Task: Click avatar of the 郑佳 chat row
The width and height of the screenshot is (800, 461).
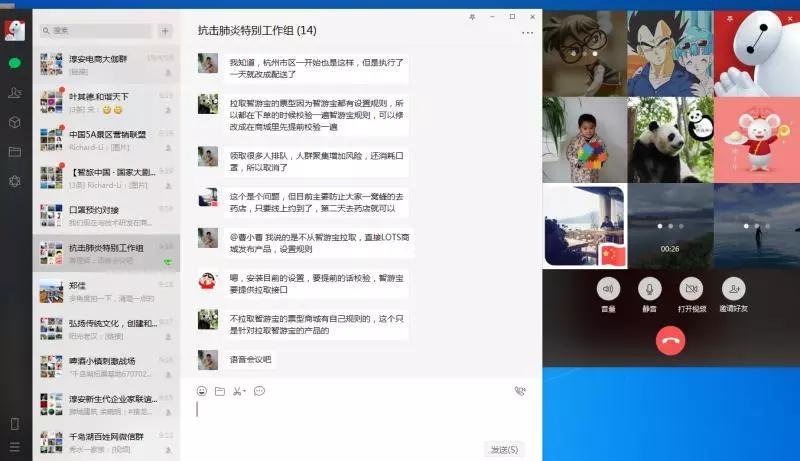Action: (52, 291)
